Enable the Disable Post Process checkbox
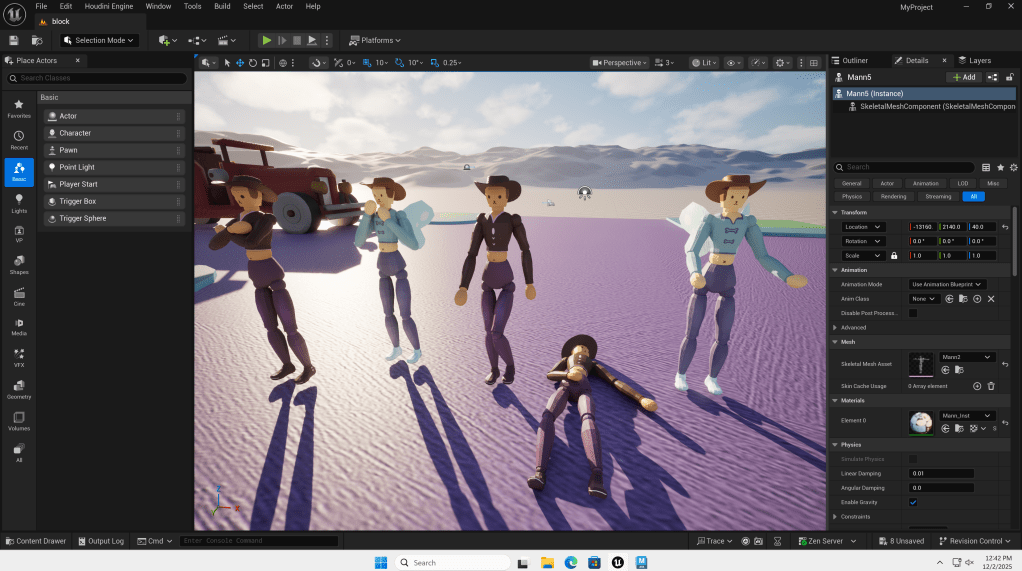 coord(913,313)
